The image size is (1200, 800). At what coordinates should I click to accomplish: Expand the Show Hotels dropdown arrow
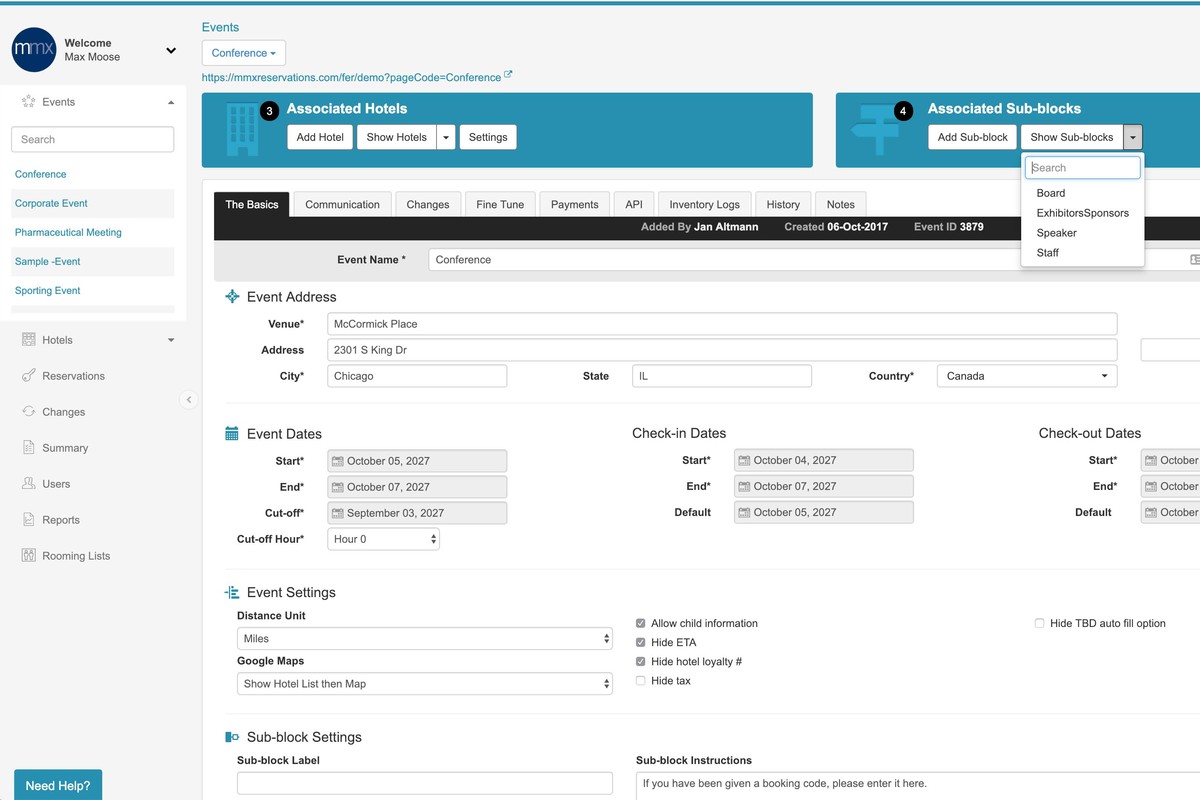[448, 137]
